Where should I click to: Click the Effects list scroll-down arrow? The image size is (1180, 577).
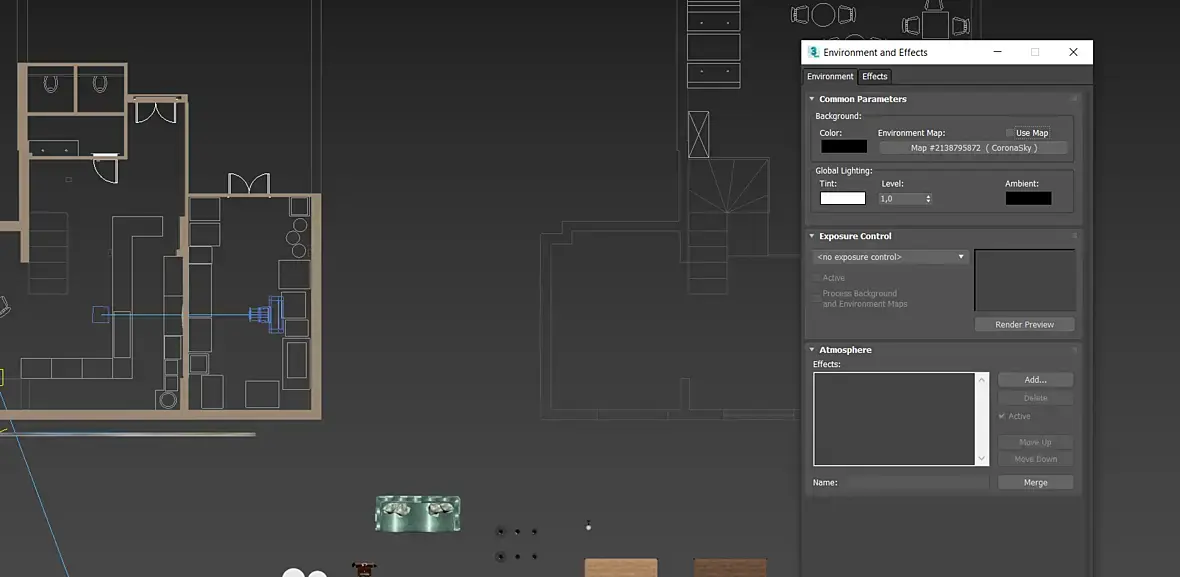(981, 458)
